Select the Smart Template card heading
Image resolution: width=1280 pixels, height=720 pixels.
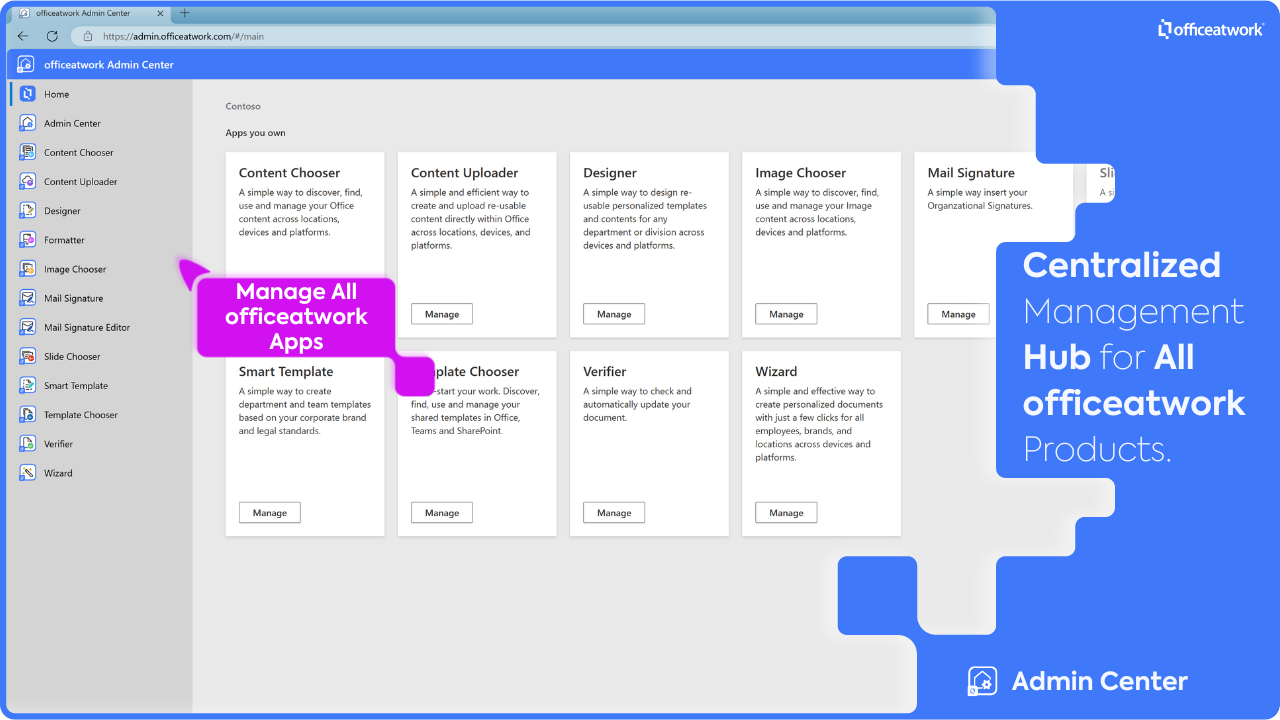(286, 372)
